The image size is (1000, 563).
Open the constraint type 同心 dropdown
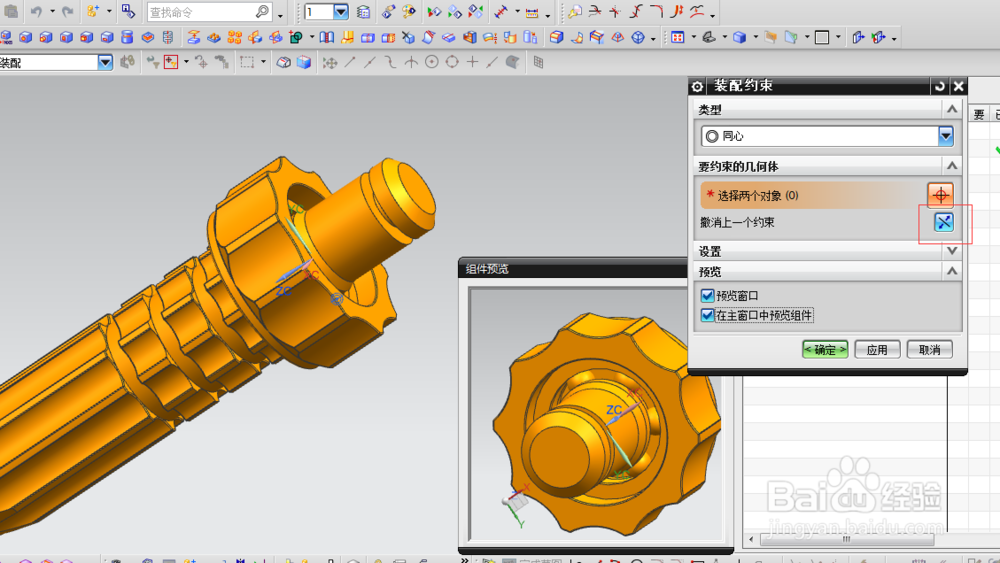[x=946, y=136]
